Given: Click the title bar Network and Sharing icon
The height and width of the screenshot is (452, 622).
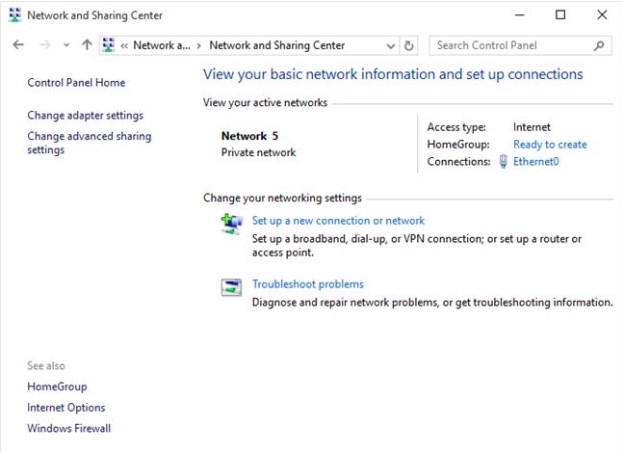Looking at the screenshot, I should click(x=15, y=15).
